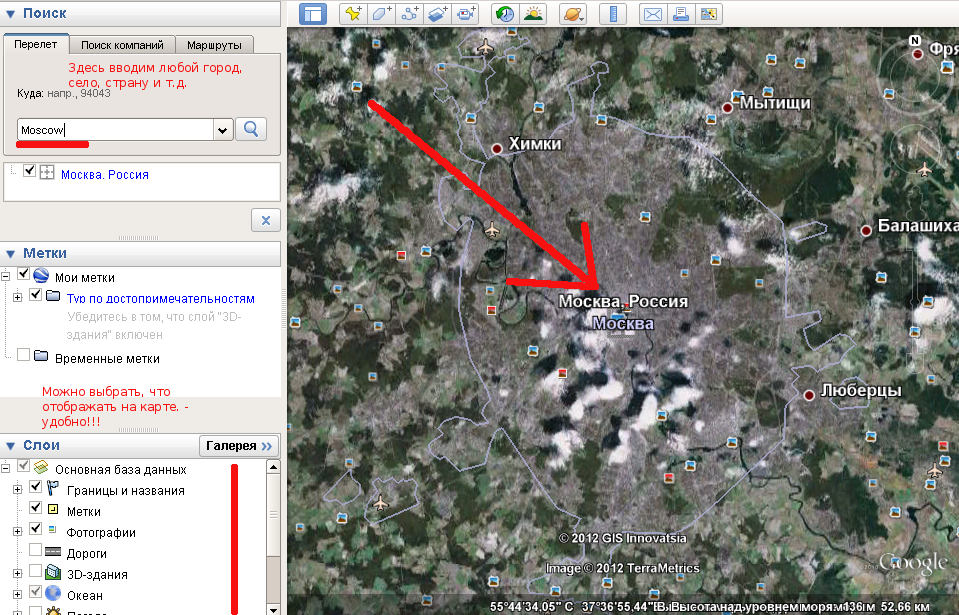This screenshot has width=959, height=615.
Task: Switch to the Поиск компаний tab
Action: coord(122,45)
